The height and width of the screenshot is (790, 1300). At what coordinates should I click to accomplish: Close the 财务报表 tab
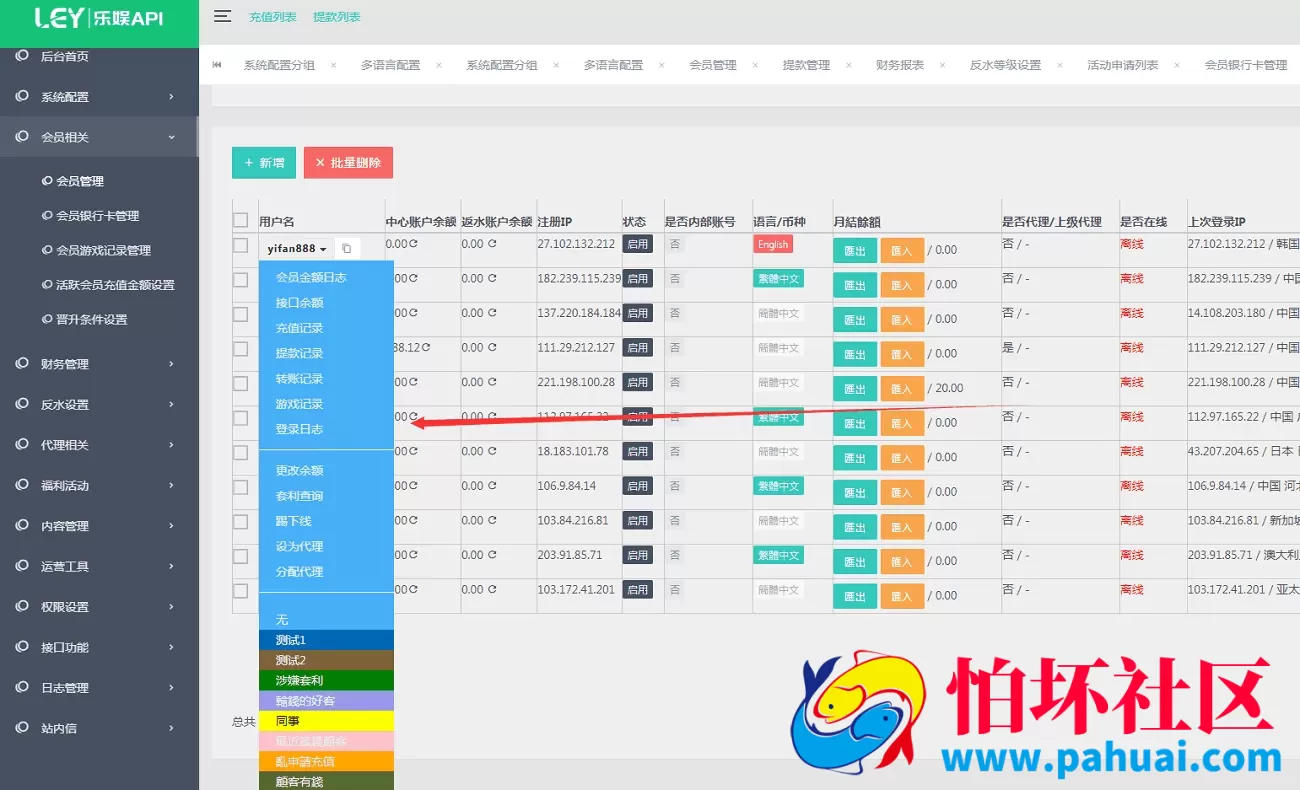pyautogui.click(x=943, y=65)
